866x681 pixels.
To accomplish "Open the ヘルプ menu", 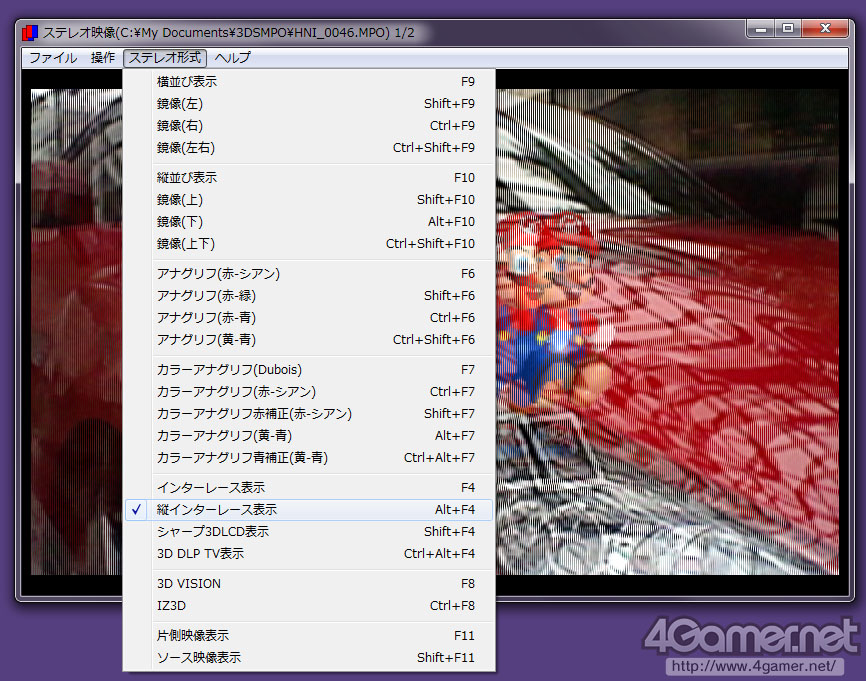I will (233, 57).
